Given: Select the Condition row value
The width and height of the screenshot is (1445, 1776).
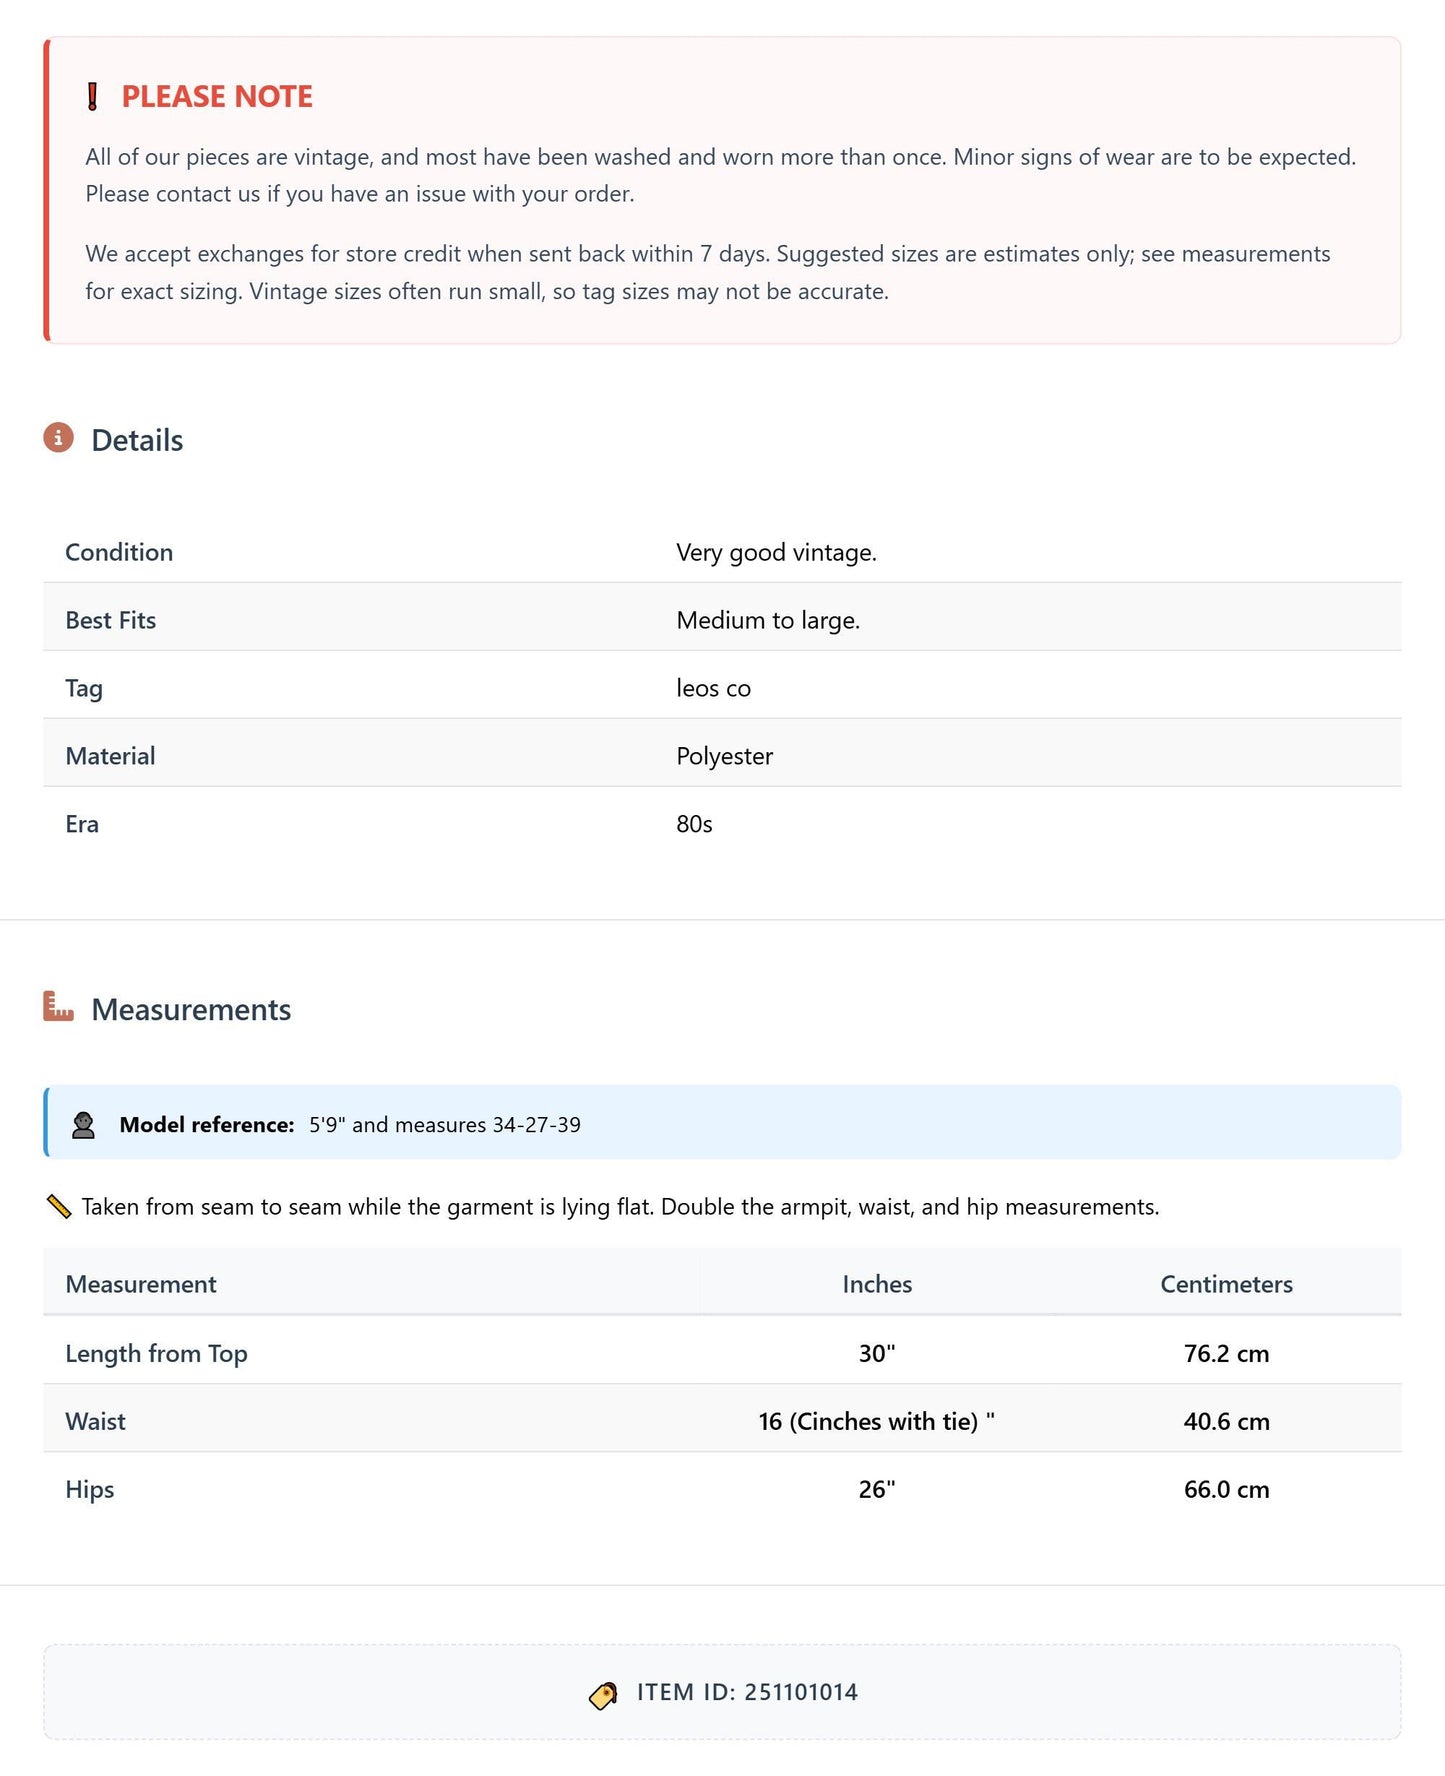Looking at the screenshot, I should 776,552.
